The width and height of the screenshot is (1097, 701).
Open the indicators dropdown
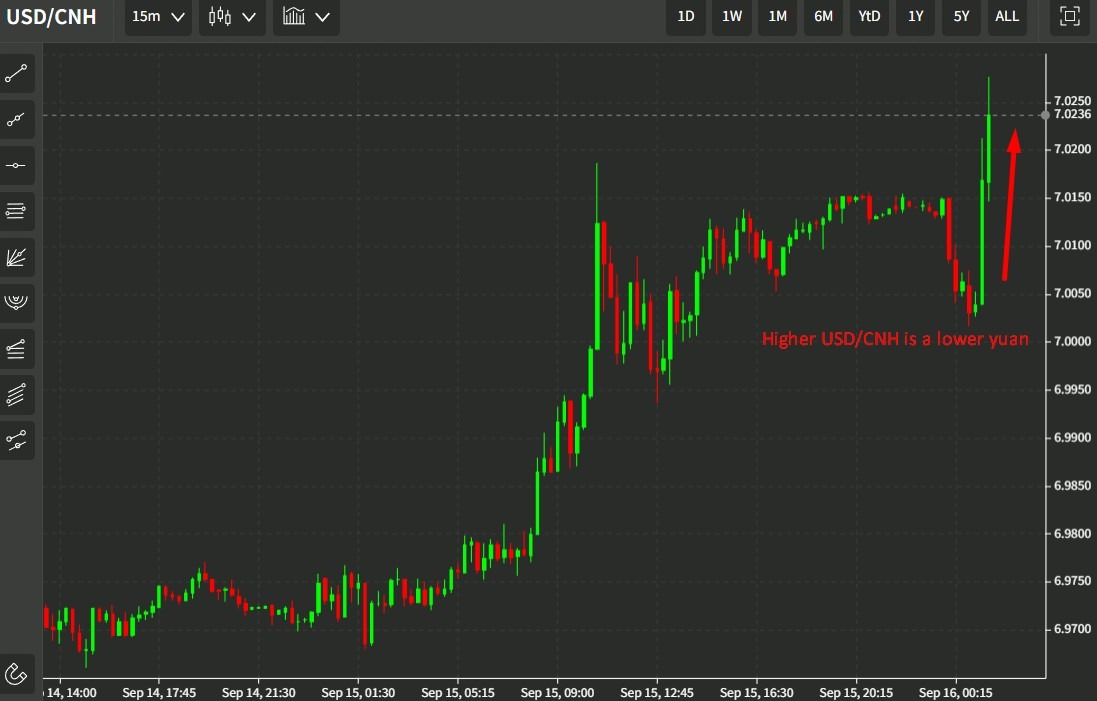click(306, 17)
